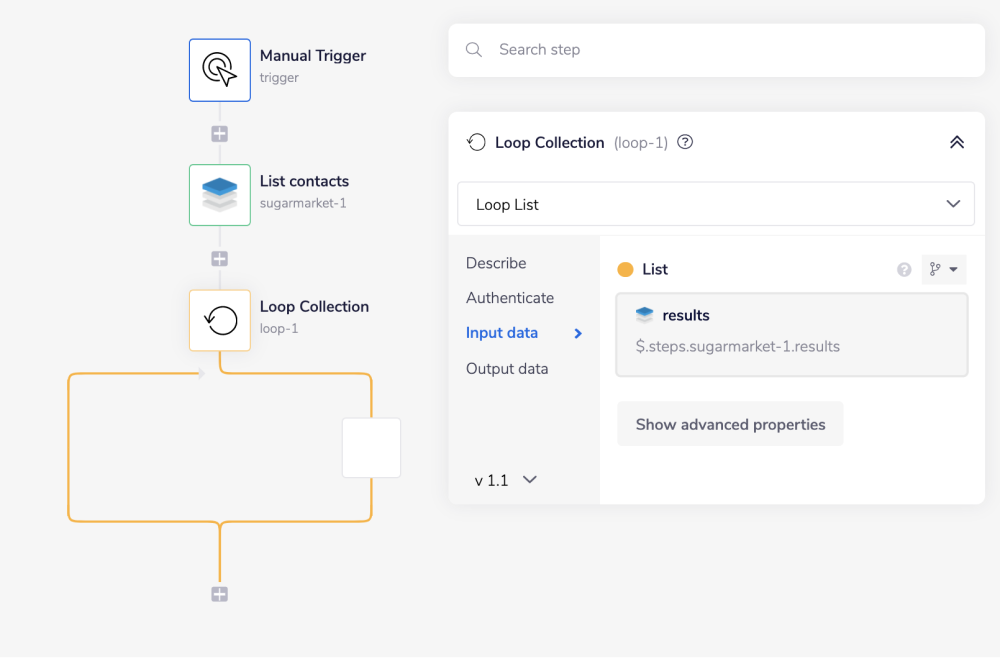Image resolution: width=1000 pixels, height=658 pixels.
Task: Open the v 1.1 version dropdown
Action: (x=506, y=480)
